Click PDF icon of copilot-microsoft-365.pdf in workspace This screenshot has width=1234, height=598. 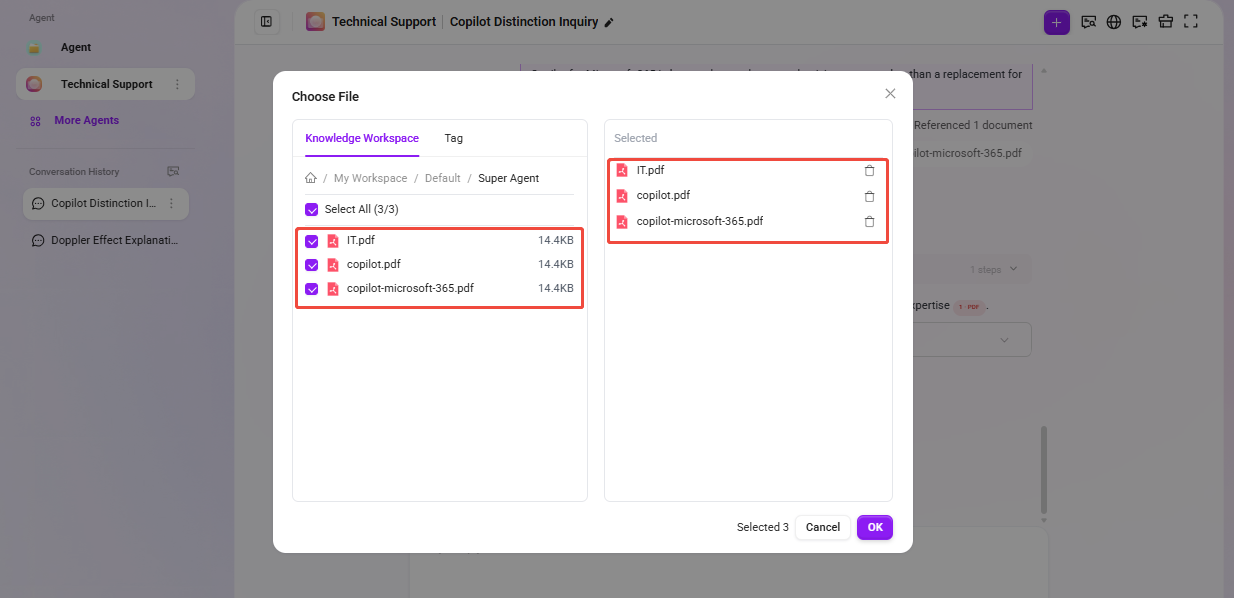pyautogui.click(x=333, y=289)
